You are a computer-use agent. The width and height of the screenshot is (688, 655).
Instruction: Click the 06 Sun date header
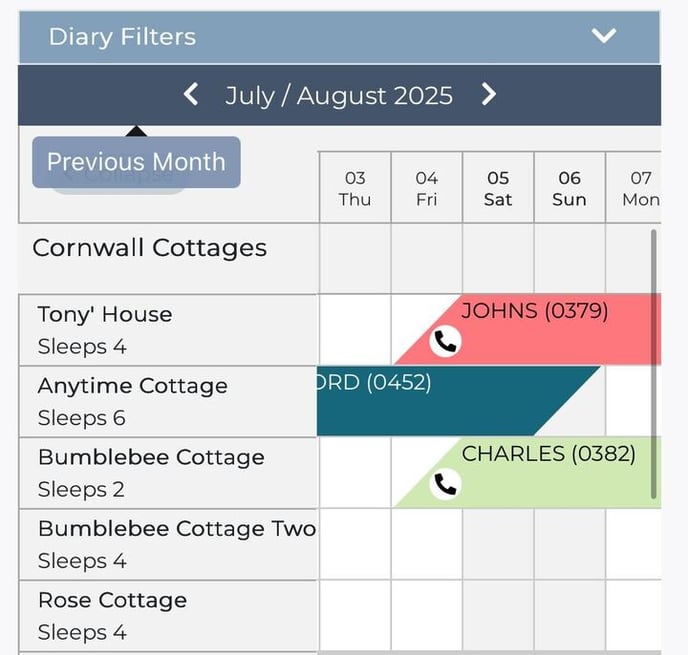point(569,188)
